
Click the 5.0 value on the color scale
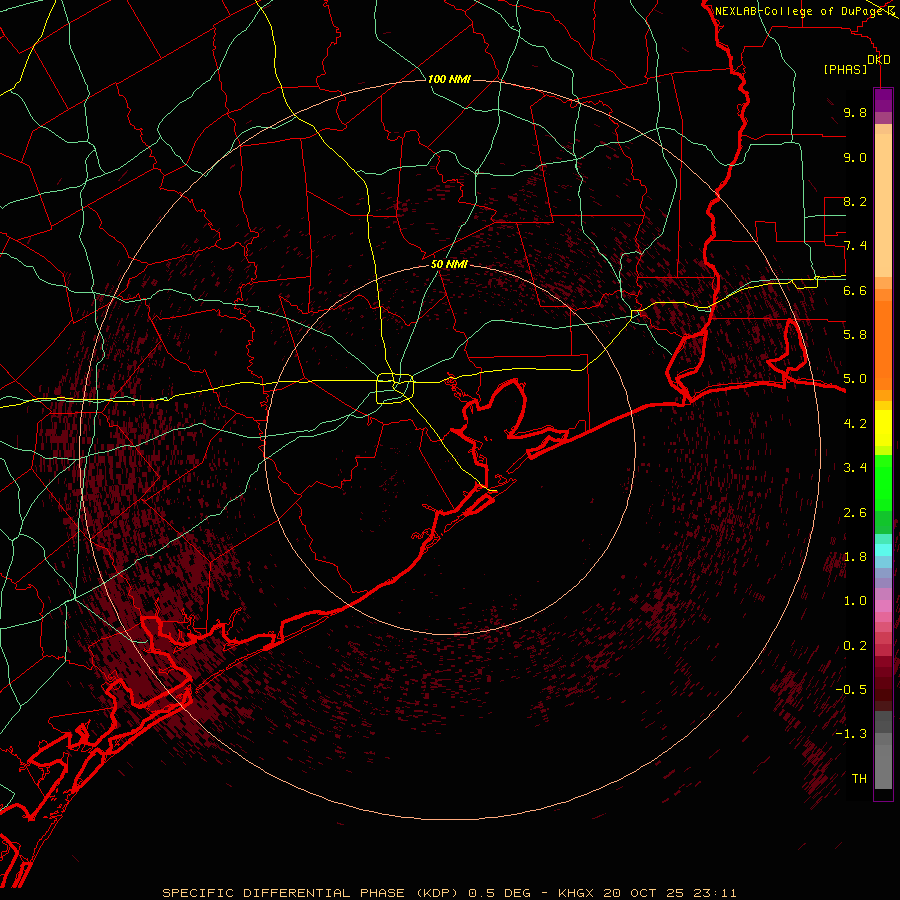pos(855,379)
